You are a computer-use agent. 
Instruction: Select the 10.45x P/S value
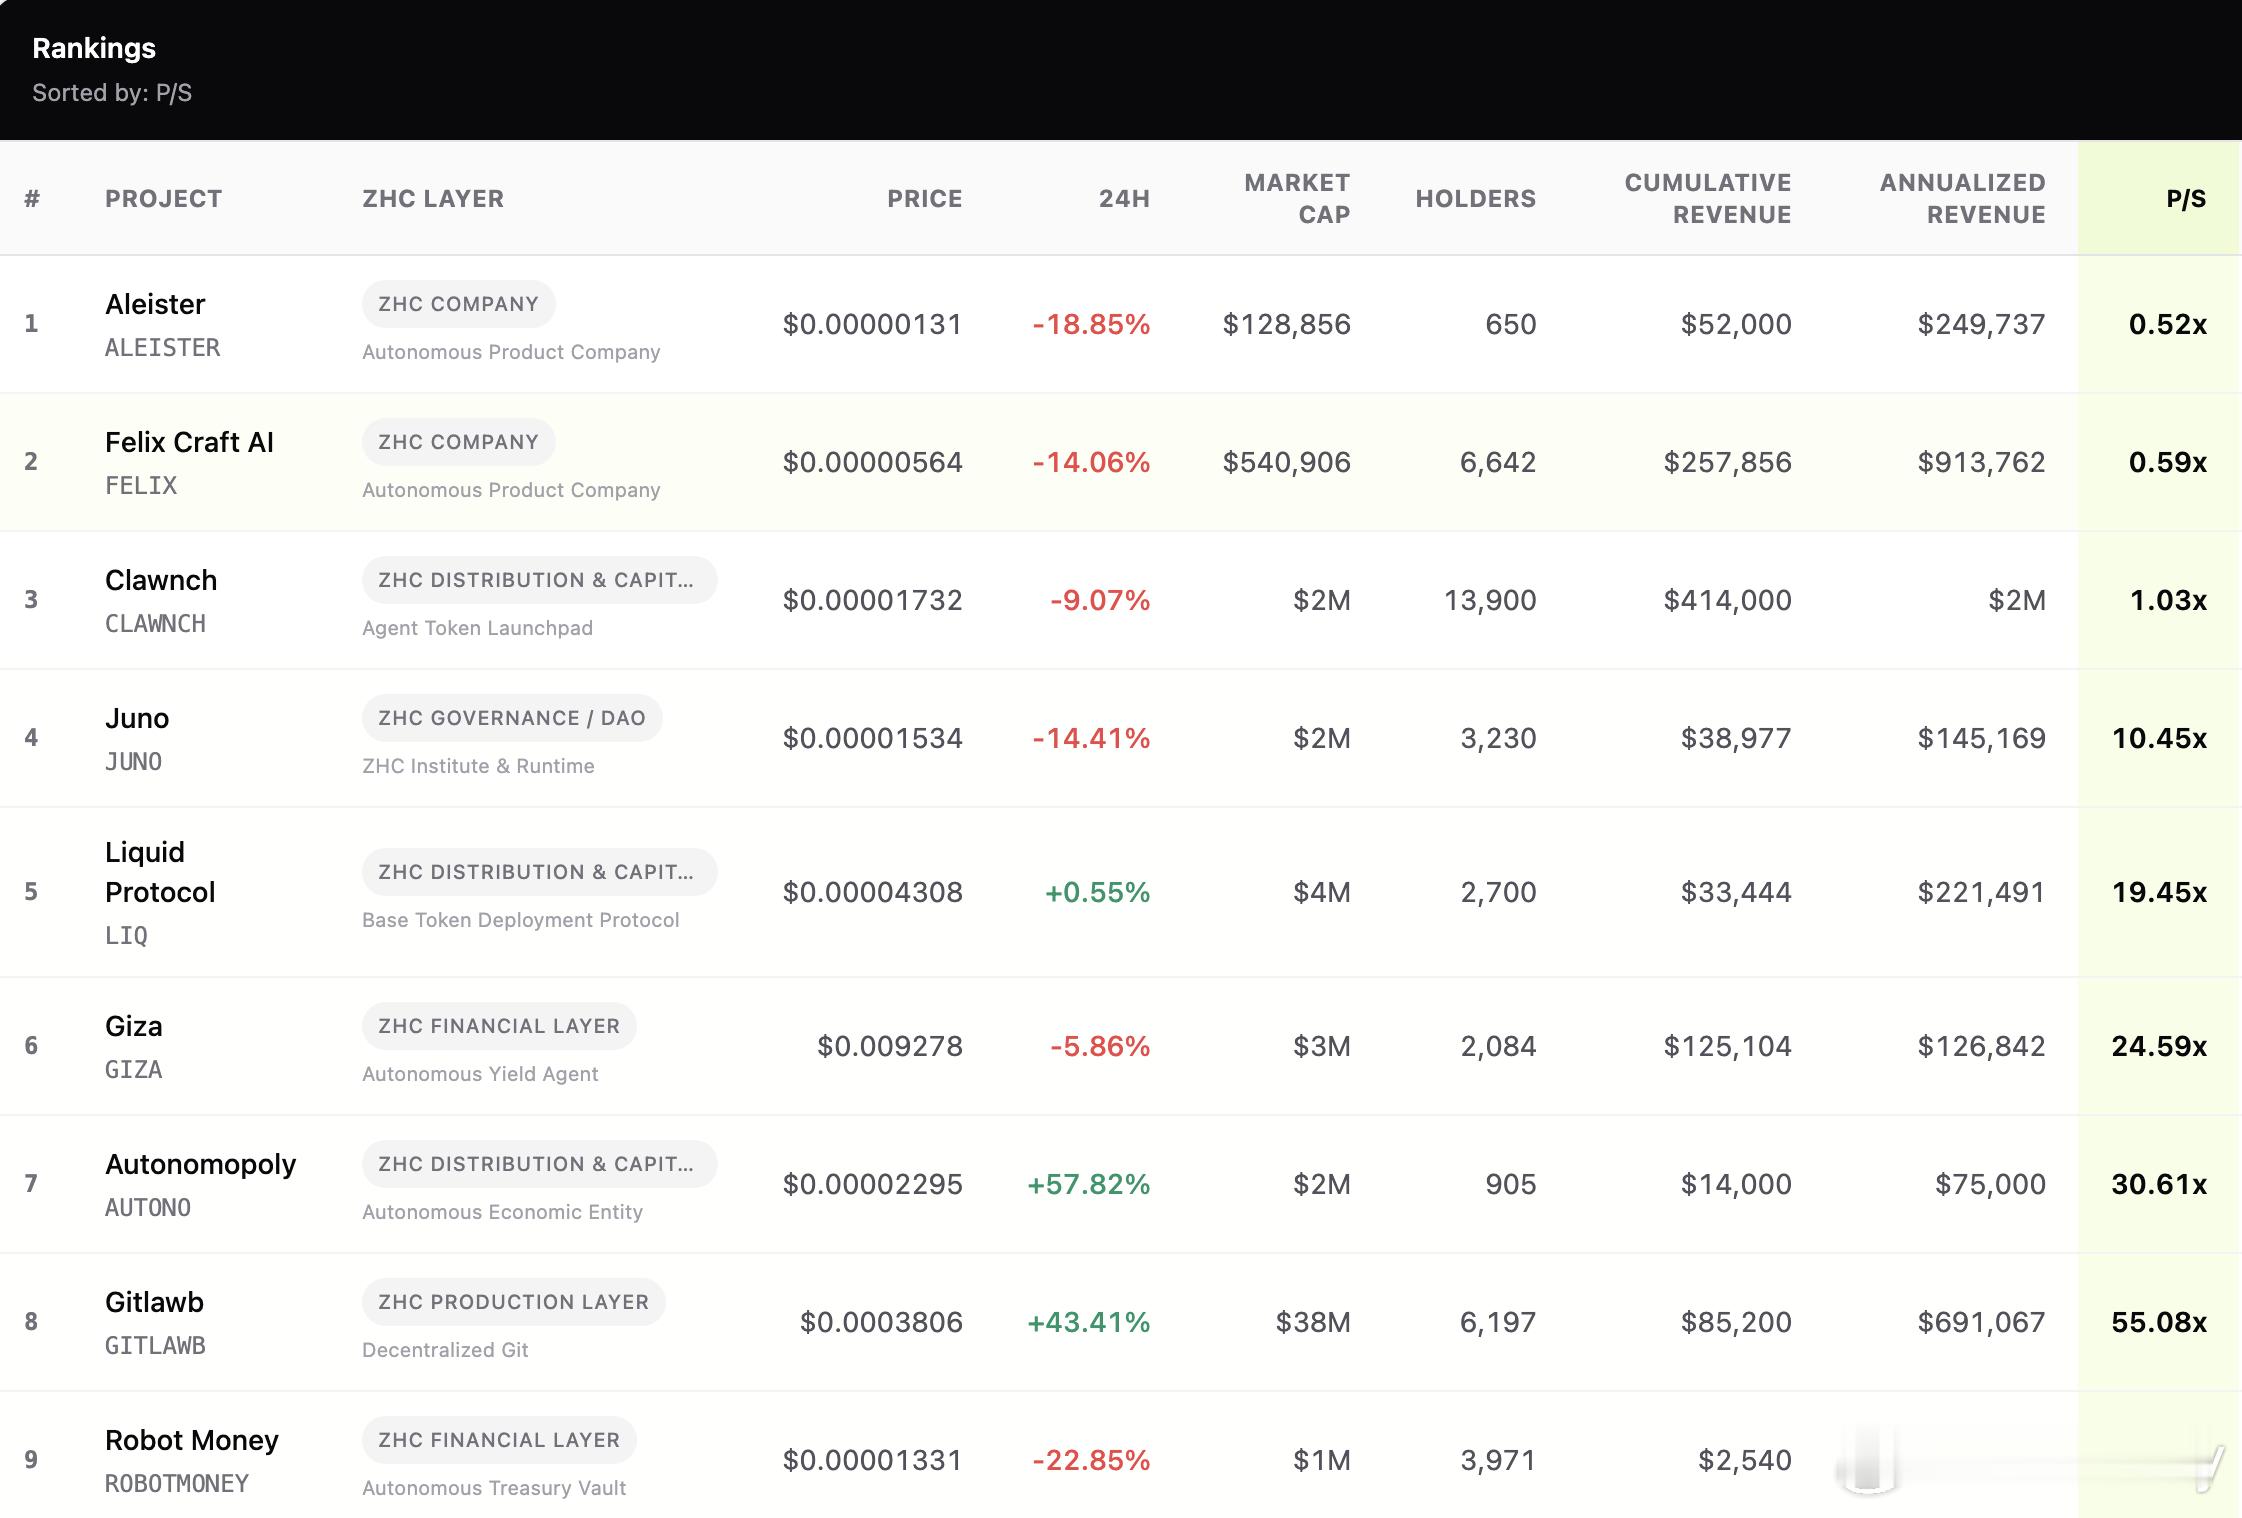2159,738
